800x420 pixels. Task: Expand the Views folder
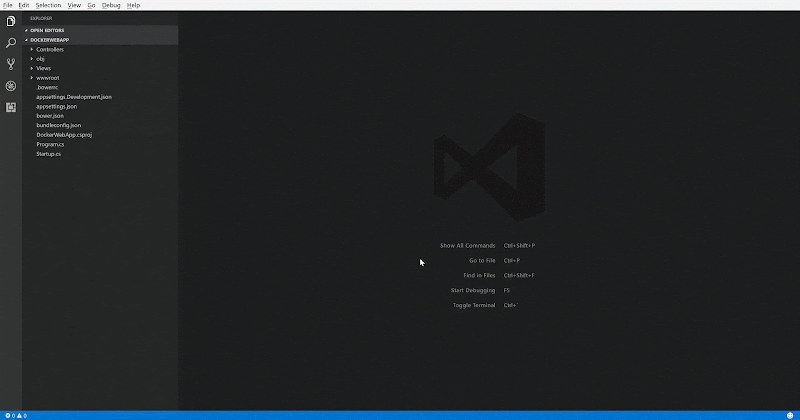tap(100, 68)
